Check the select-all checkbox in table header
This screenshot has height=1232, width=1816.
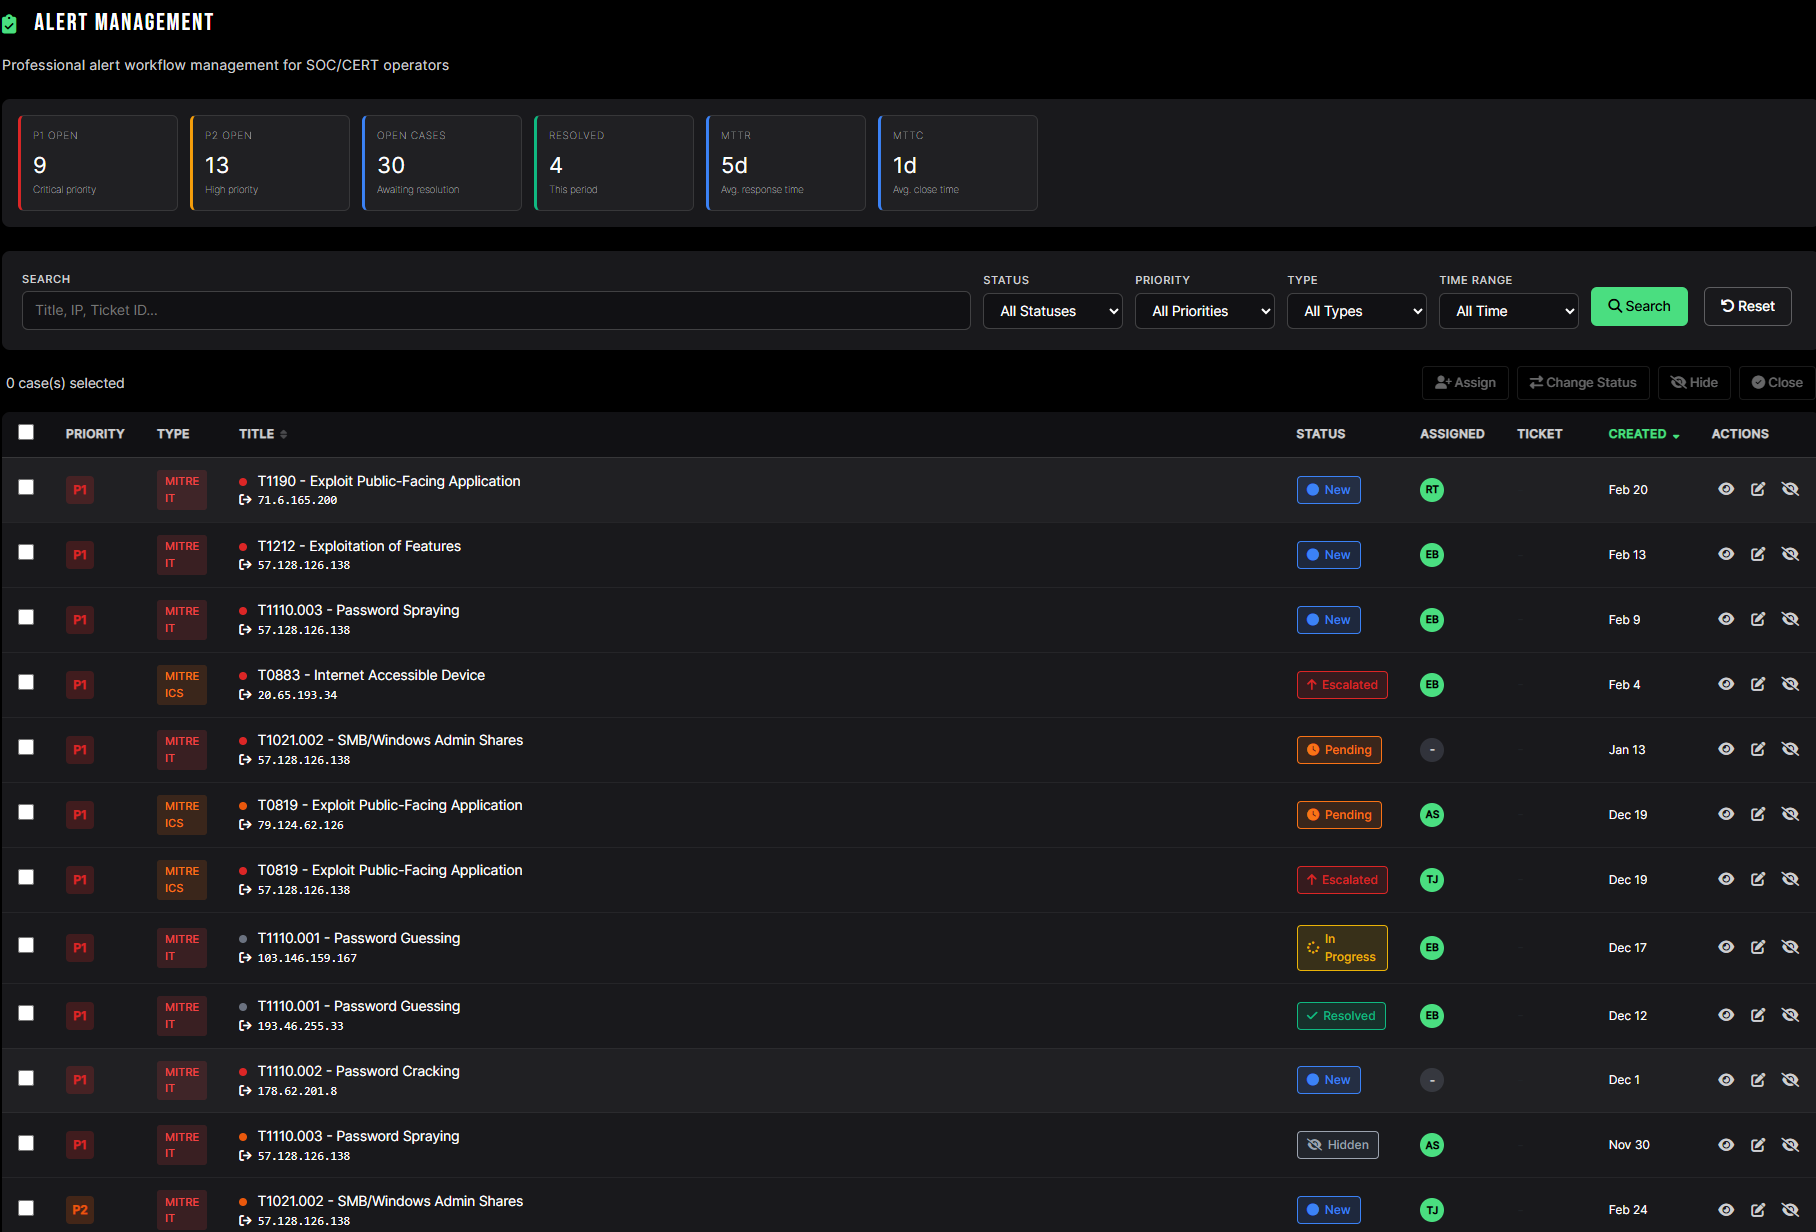[x=26, y=432]
